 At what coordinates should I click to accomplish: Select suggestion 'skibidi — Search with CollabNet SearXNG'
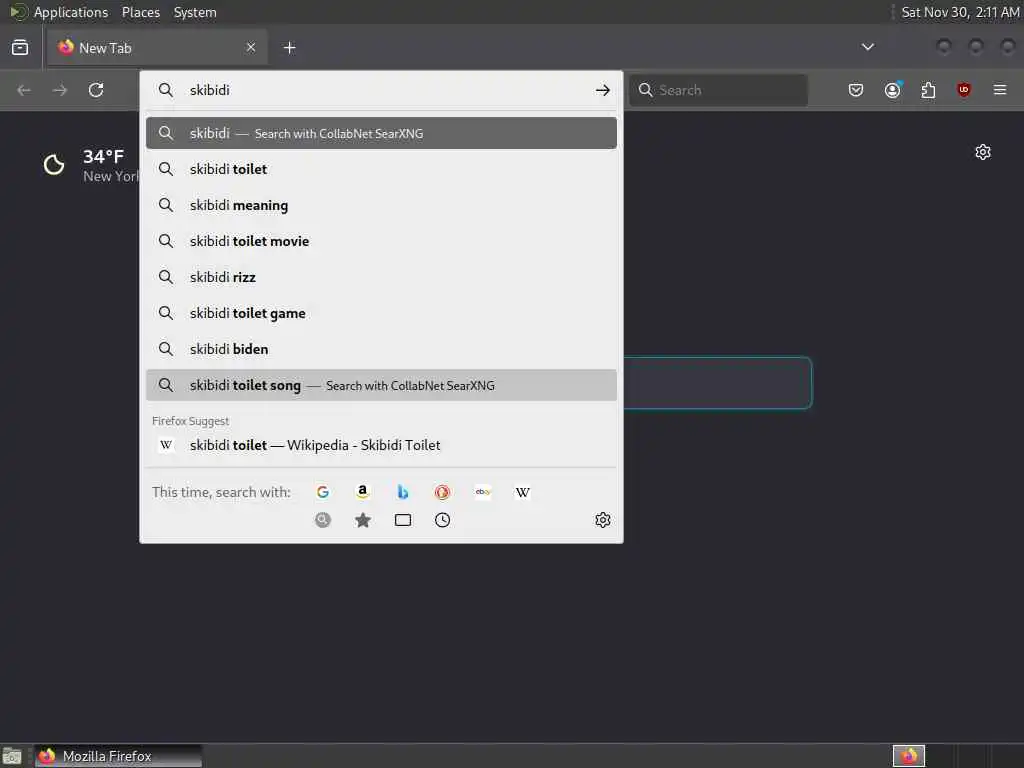pos(381,133)
